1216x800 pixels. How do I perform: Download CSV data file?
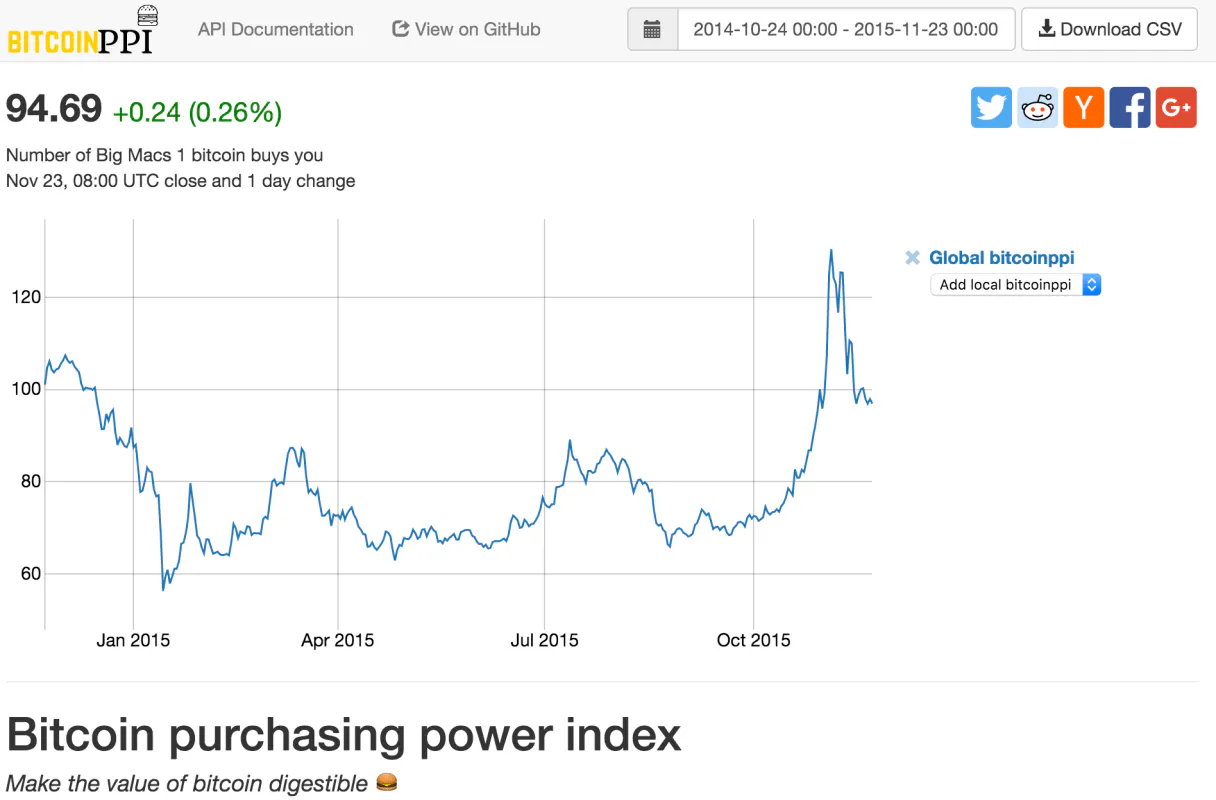point(1109,30)
